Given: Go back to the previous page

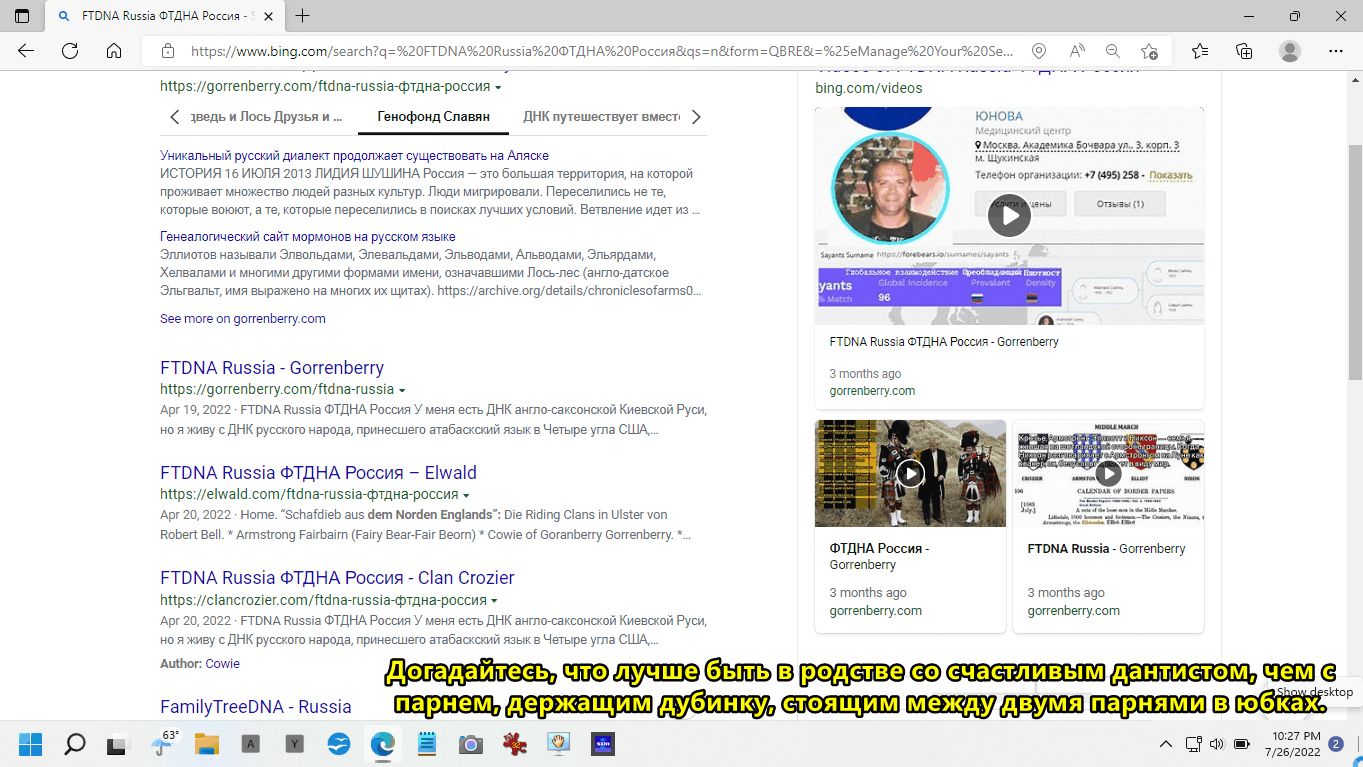Looking at the screenshot, I should (x=26, y=51).
